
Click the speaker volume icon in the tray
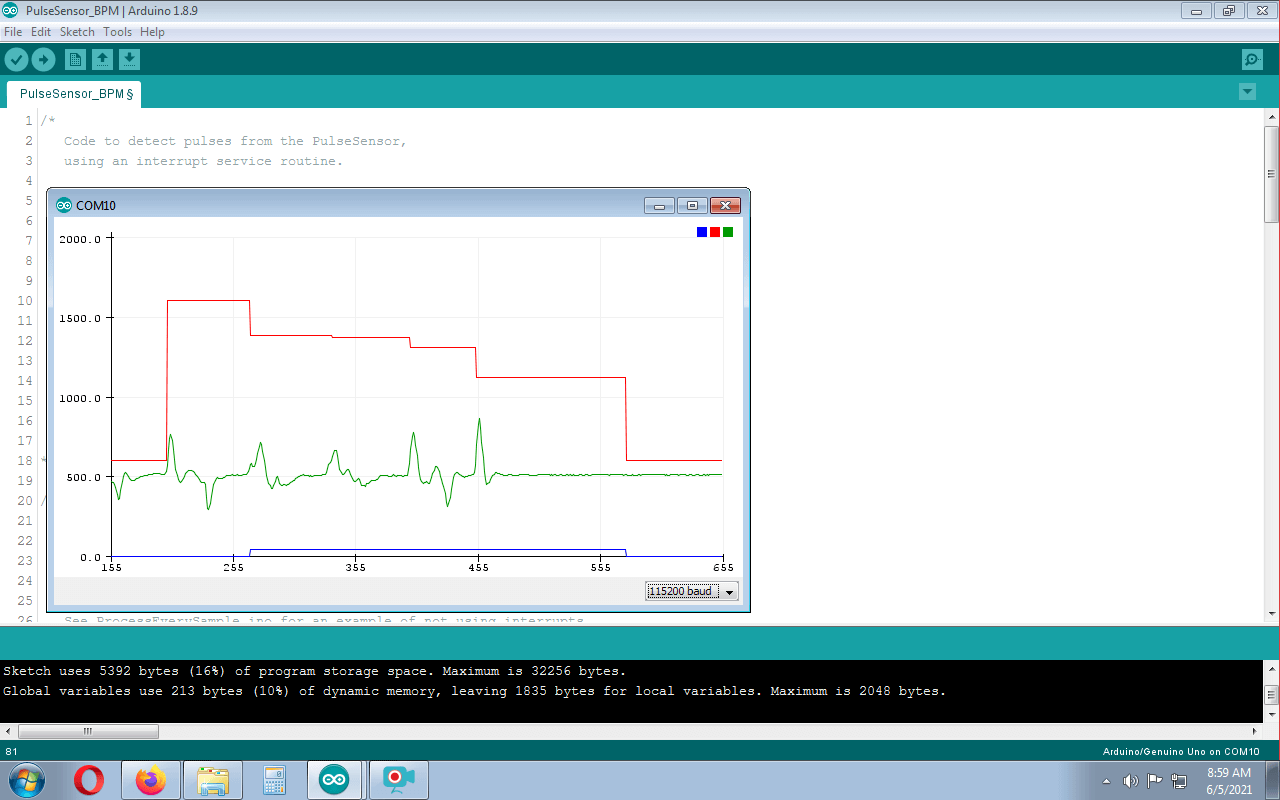tap(1130, 781)
